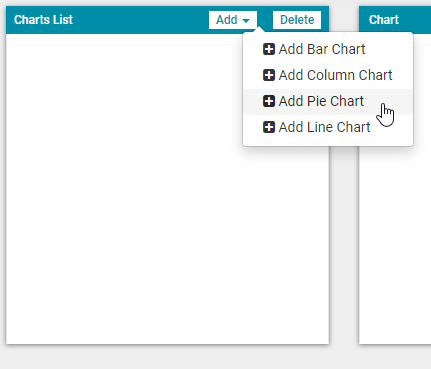Click the plus icon beside Add Bar Chart

click(269, 49)
